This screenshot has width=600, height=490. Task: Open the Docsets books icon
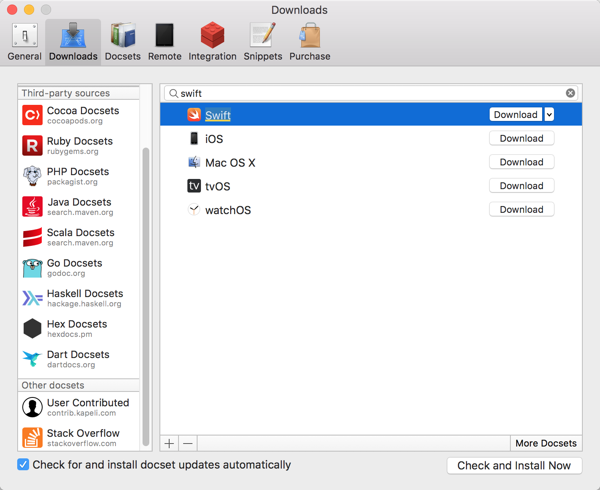pos(123,35)
